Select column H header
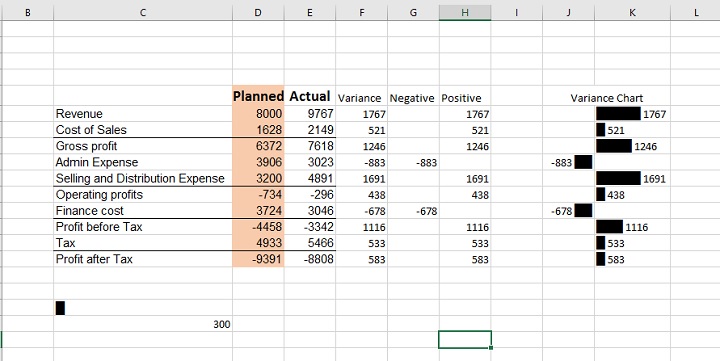 (465, 13)
